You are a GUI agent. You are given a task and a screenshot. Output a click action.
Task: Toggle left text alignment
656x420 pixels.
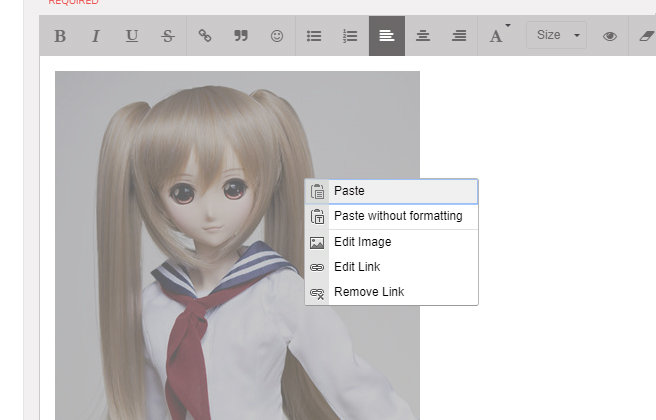(387, 36)
